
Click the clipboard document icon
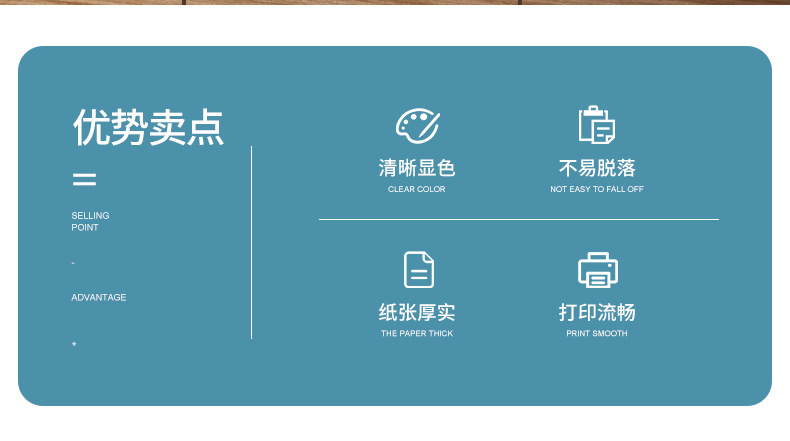pyautogui.click(x=597, y=125)
